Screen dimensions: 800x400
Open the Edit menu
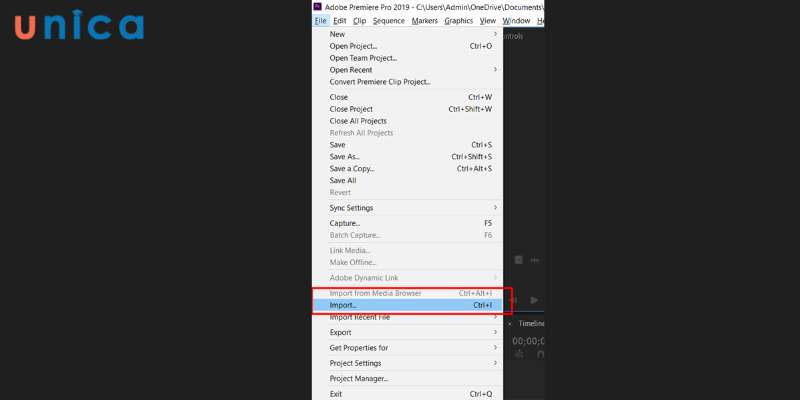pos(340,21)
